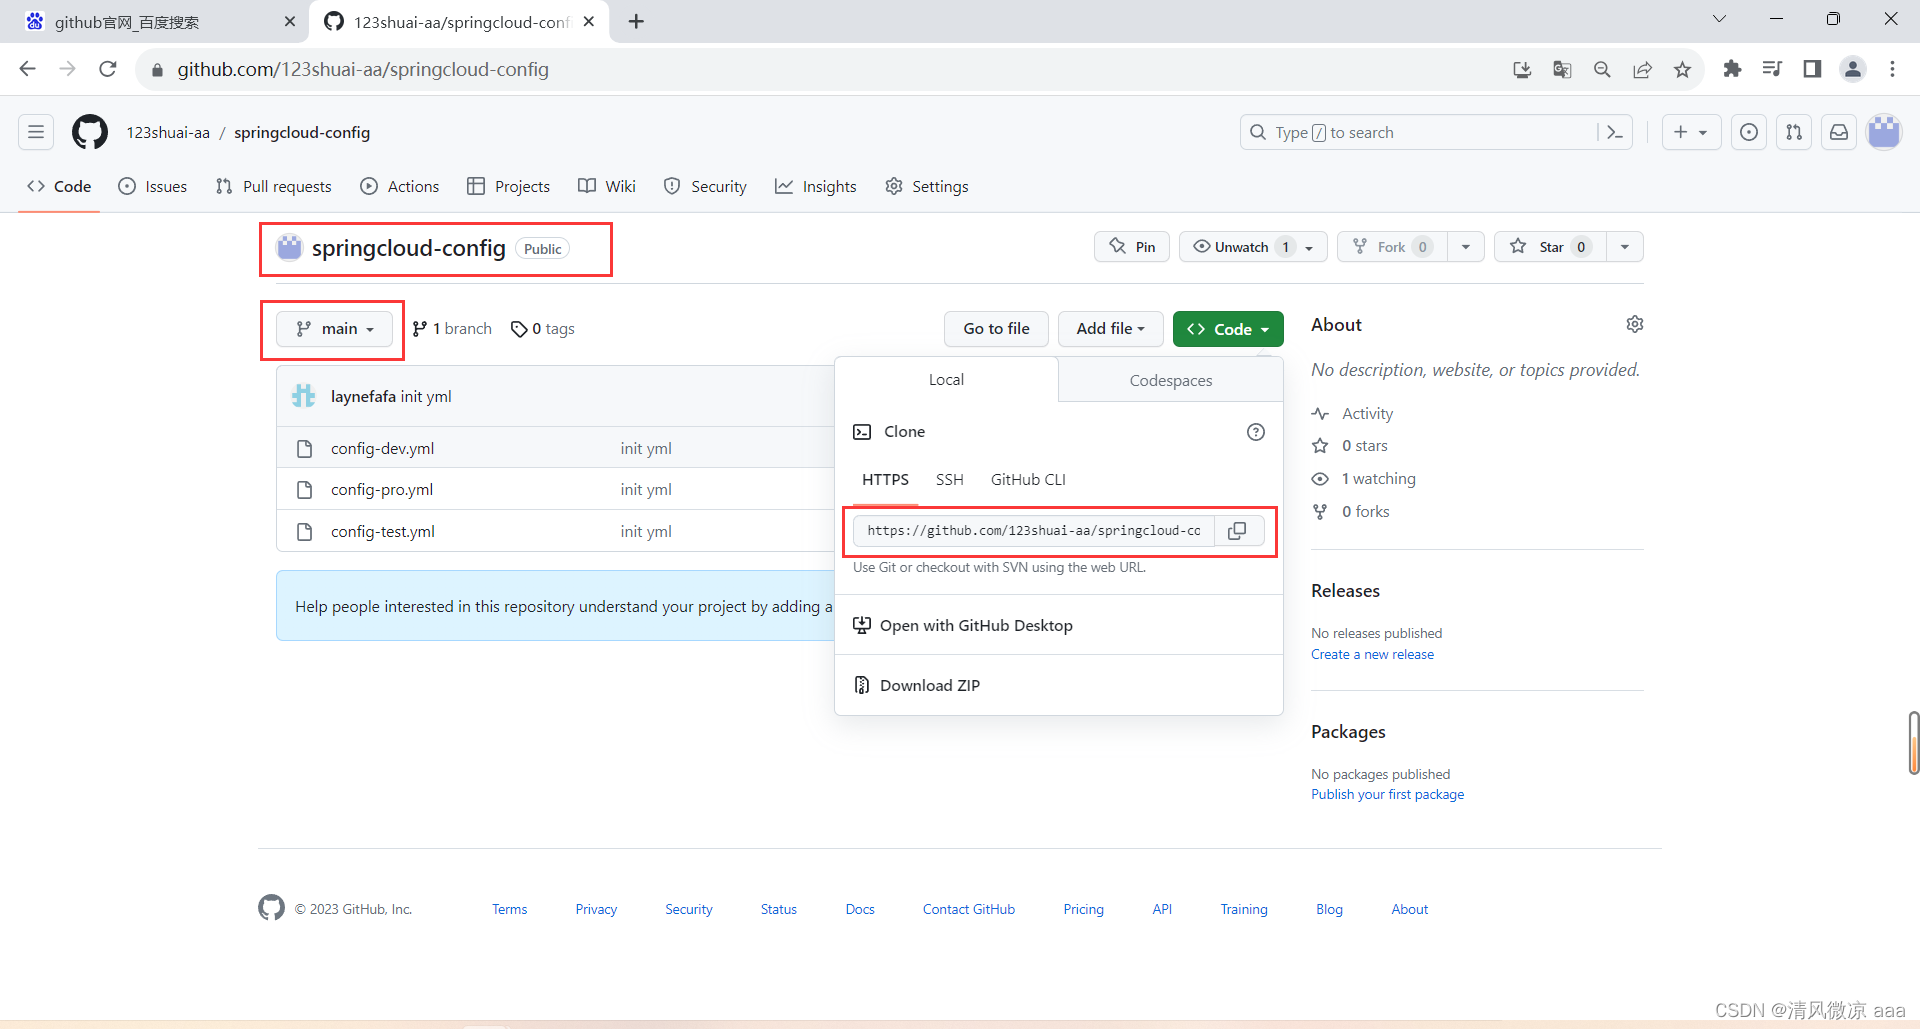Click the footer GitHub logo
Viewport: 1920px width, 1029px height.
(x=271, y=908)
